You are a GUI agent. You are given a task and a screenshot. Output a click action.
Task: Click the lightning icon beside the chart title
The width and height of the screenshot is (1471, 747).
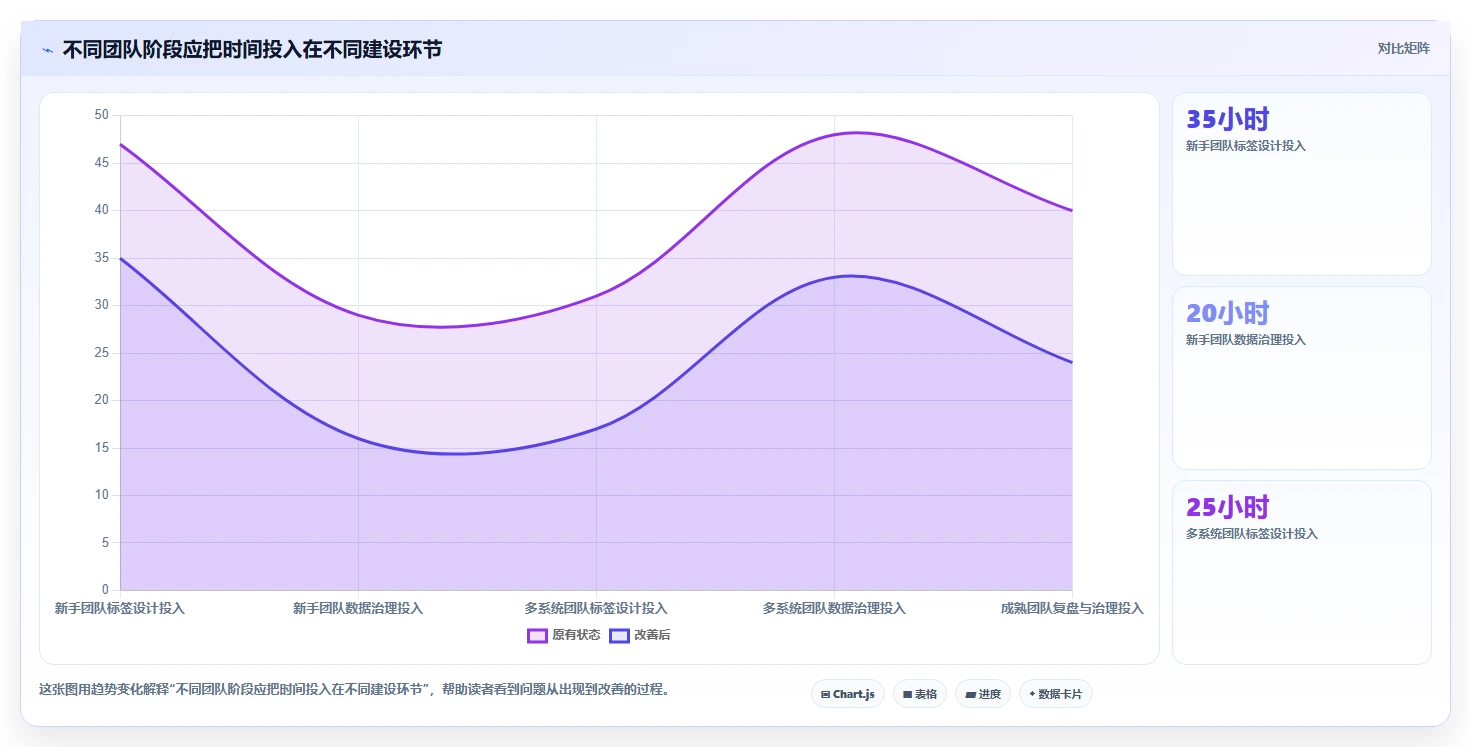[47, 50]
